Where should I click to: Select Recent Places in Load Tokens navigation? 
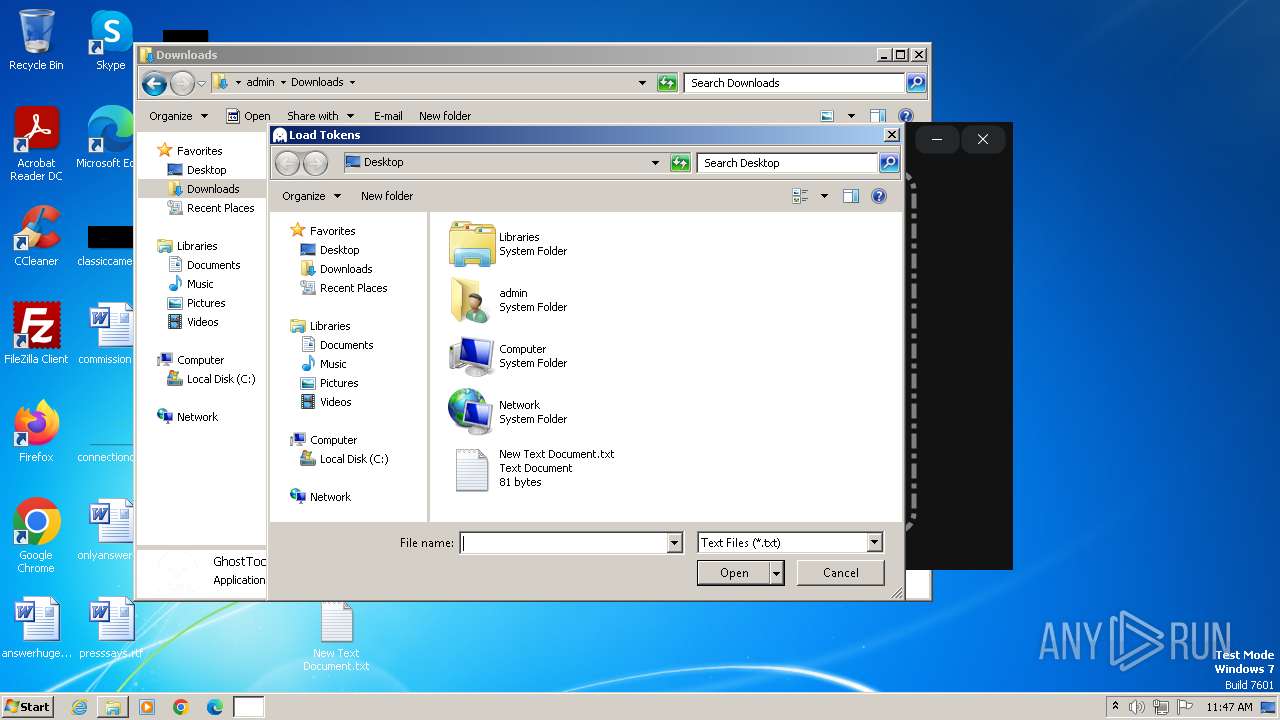click(353, 288)
